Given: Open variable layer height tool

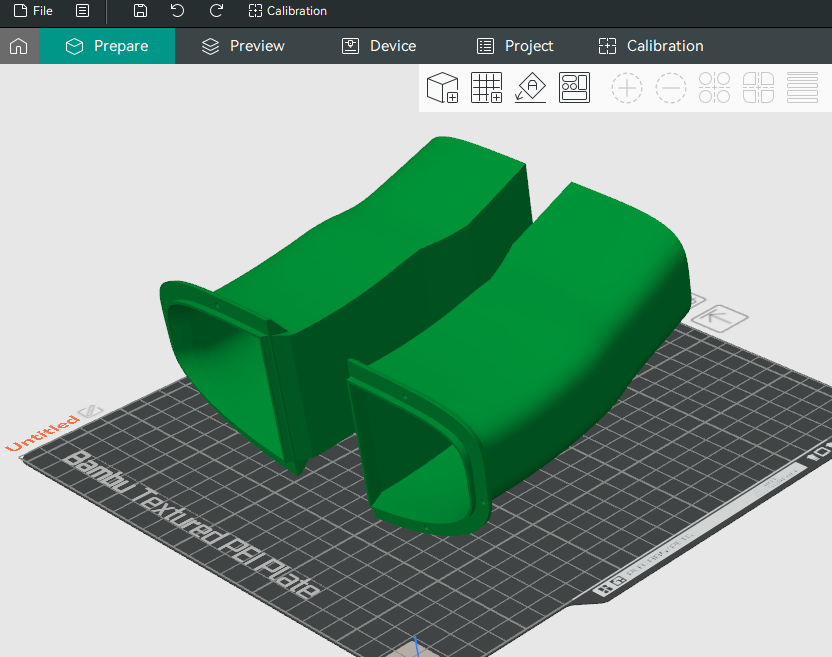Looking at the screenshot, I should pyautogui.click(x=802, y=88).
